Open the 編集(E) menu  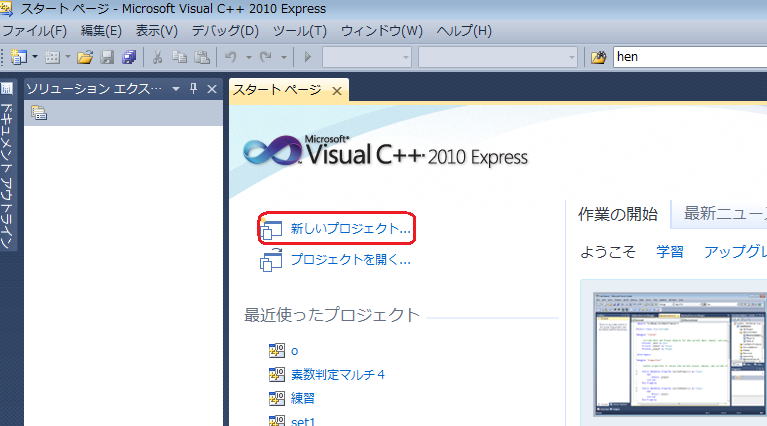101,31
